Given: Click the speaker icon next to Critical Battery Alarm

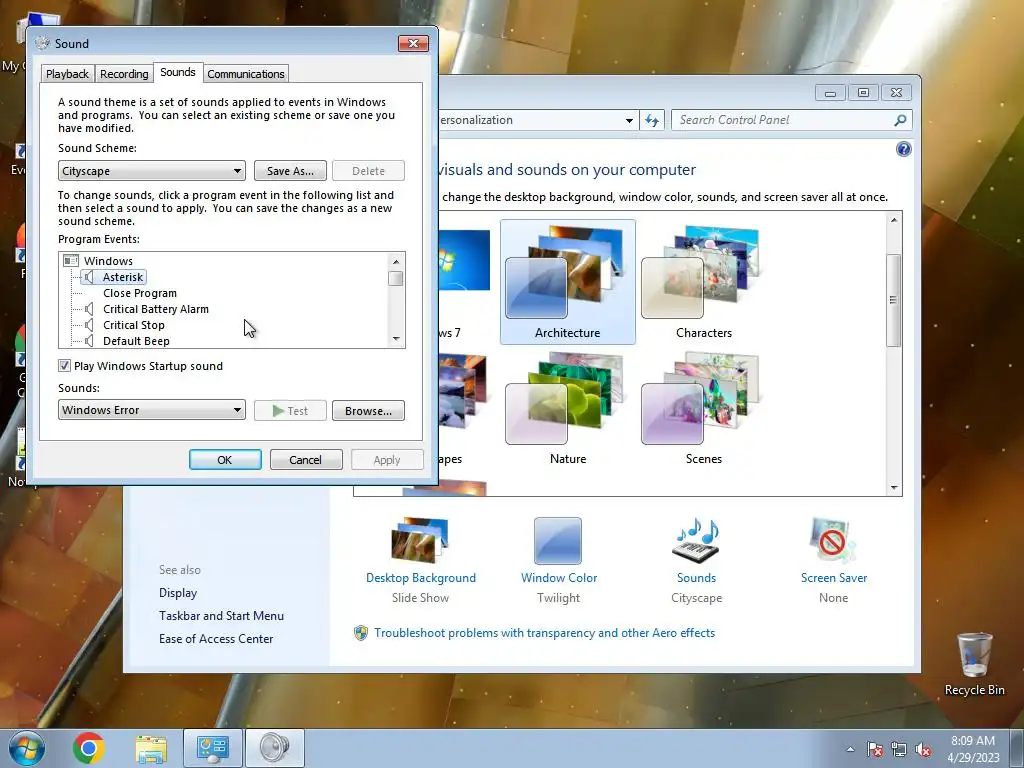Looking at the screenshot, I should point(89,310).
